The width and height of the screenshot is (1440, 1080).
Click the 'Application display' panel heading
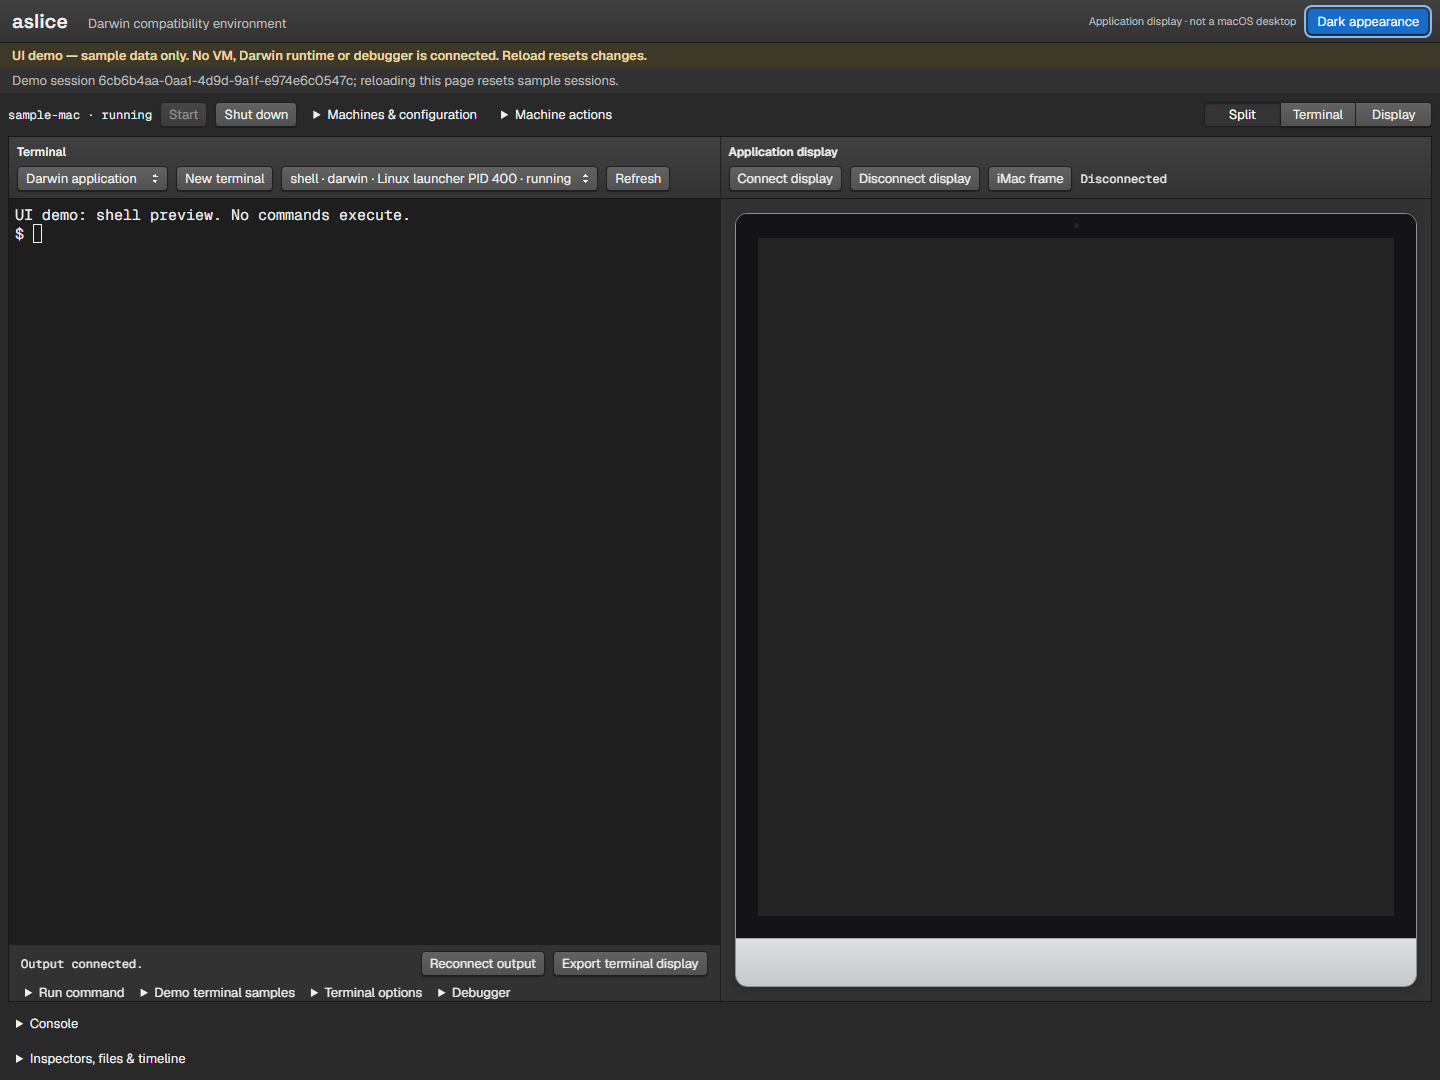tap(783, 152)
